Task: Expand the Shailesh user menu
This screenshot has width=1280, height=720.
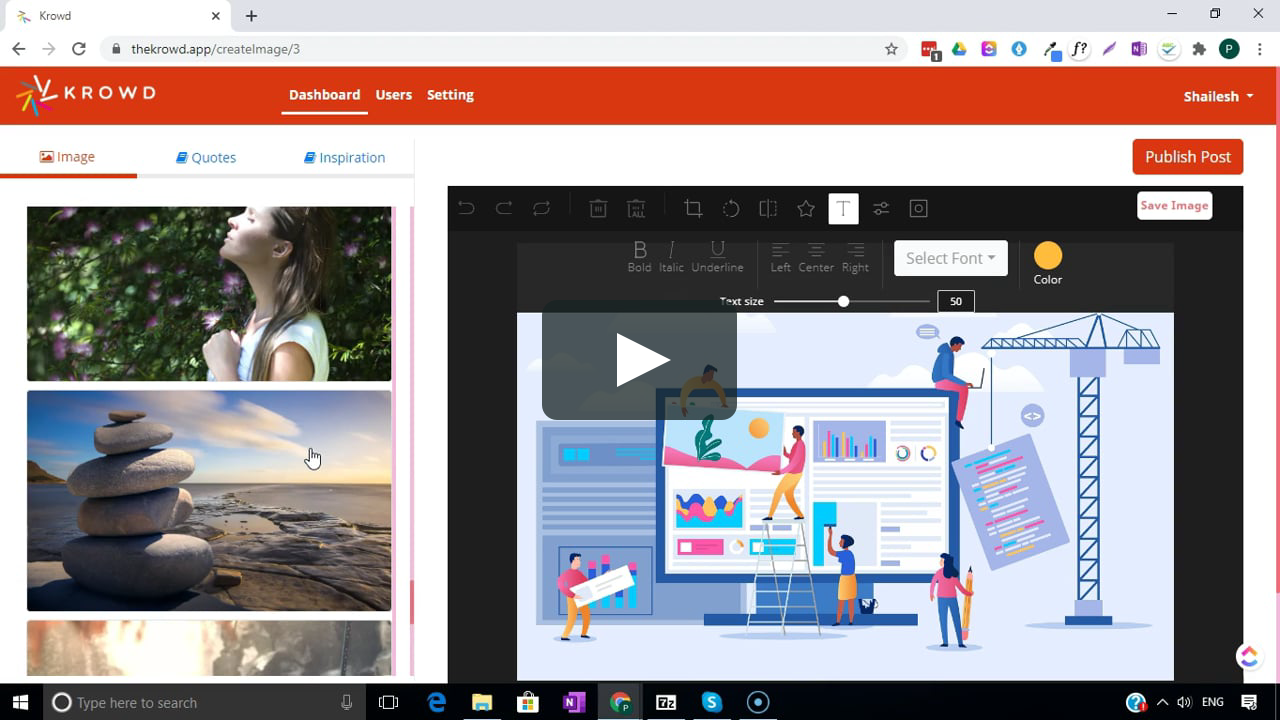Action: point(1218,96)
